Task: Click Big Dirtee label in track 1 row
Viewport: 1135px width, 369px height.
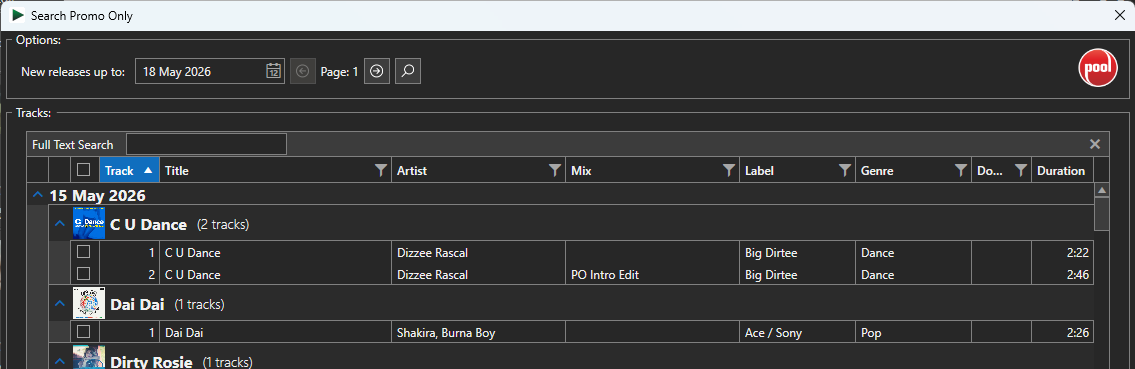Action: pos(797,253)
